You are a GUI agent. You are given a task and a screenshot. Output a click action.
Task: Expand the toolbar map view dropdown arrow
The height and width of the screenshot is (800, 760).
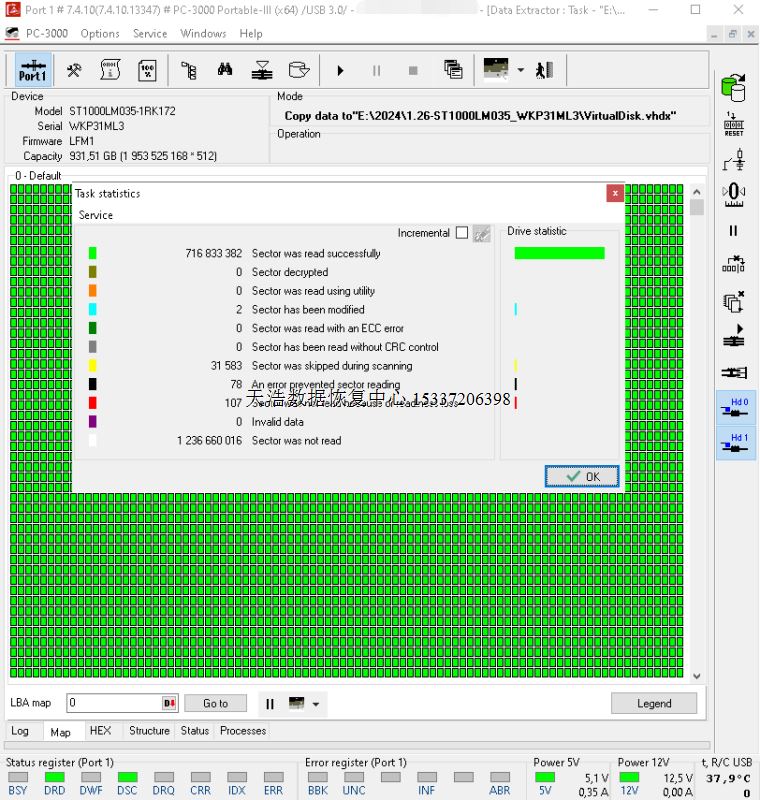coord(520,70)
